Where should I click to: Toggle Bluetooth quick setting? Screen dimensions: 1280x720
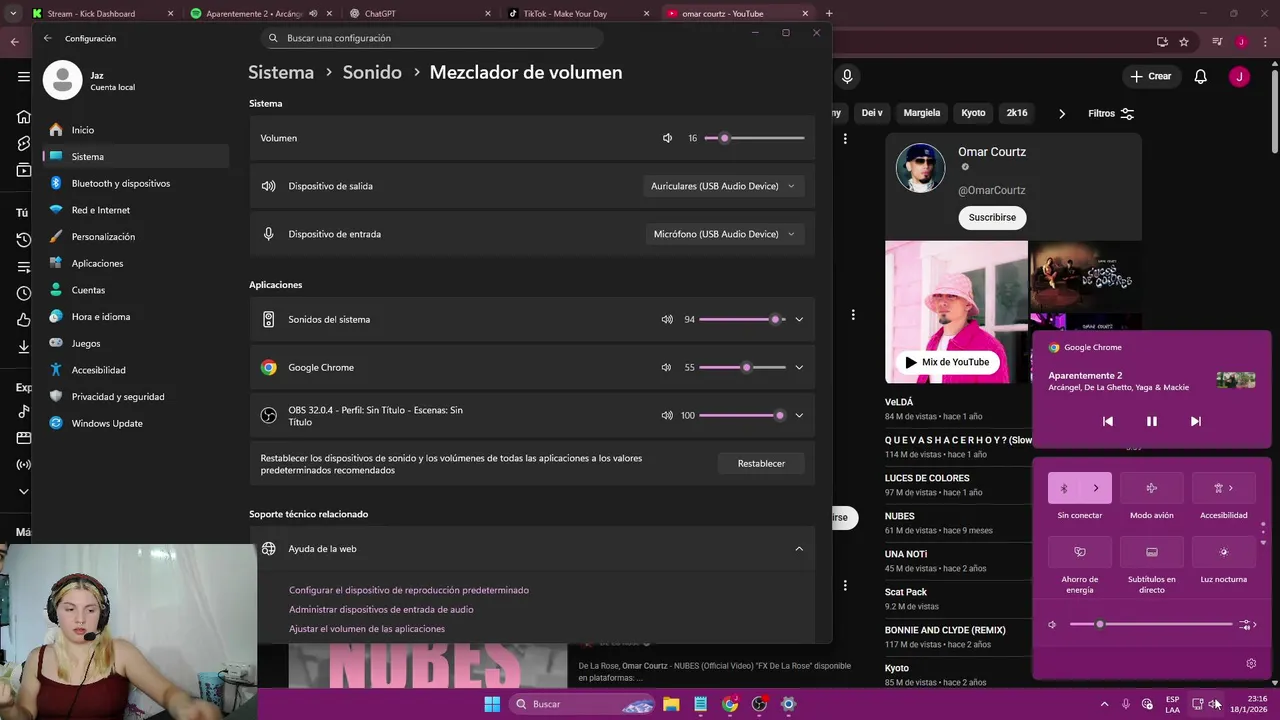(x=1064, y=488)
